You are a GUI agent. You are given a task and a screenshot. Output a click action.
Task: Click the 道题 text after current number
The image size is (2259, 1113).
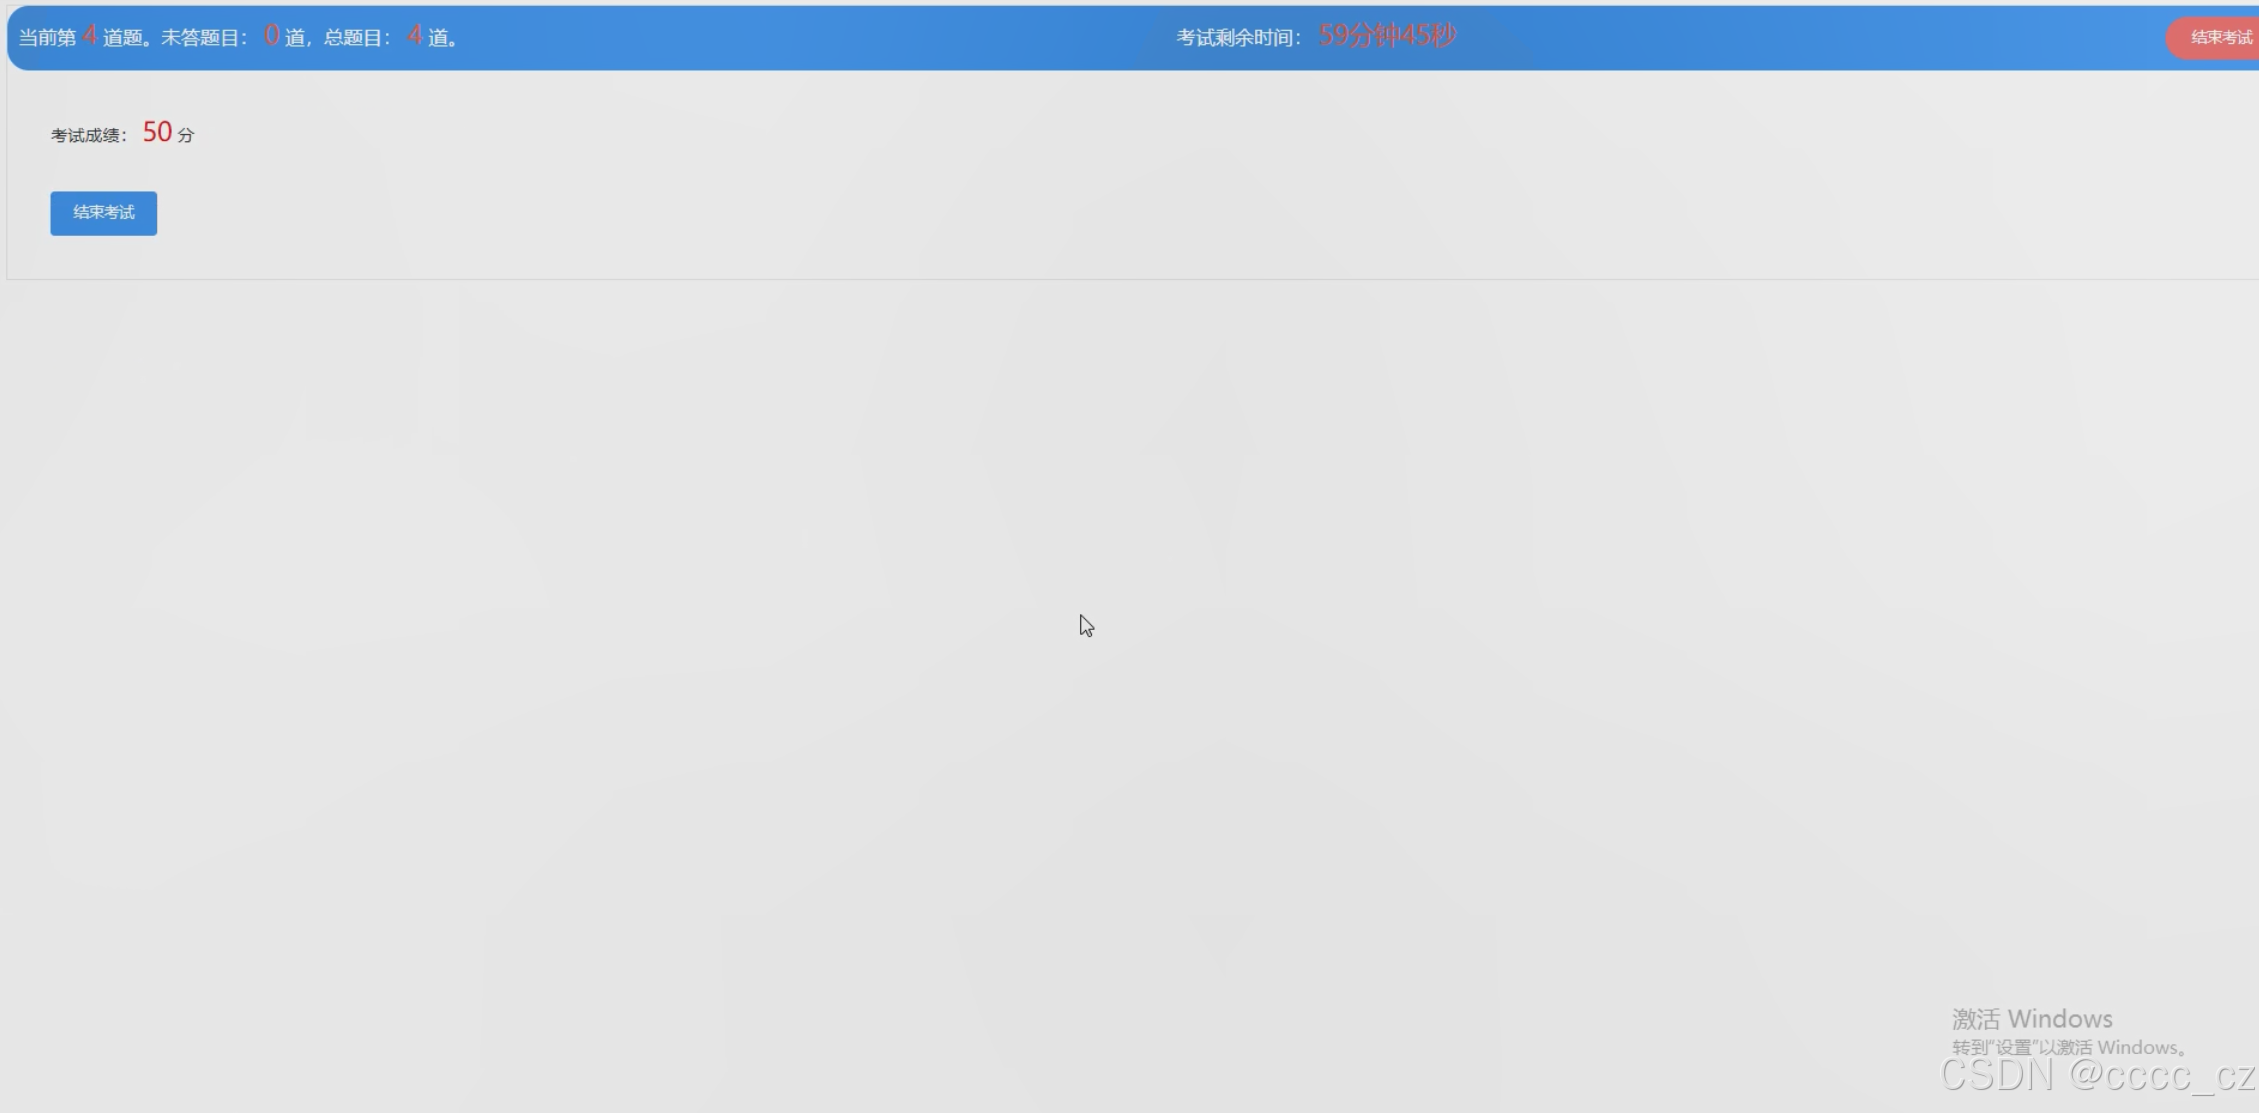tap(123, 38)
